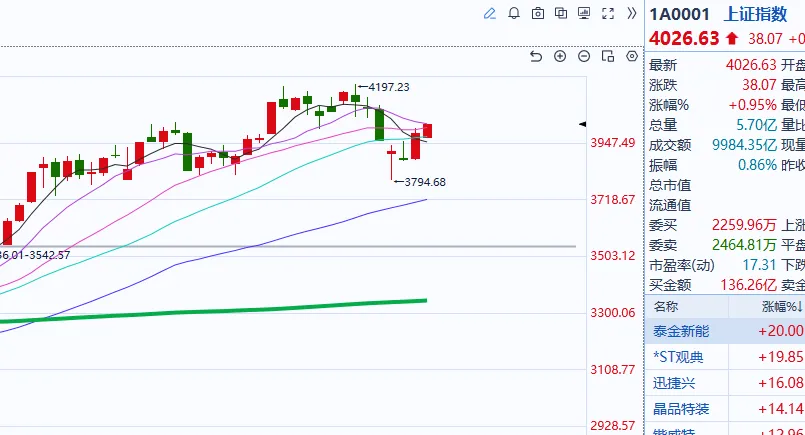
Task: Click the 3503.12 axis price label
Action: 612,256
